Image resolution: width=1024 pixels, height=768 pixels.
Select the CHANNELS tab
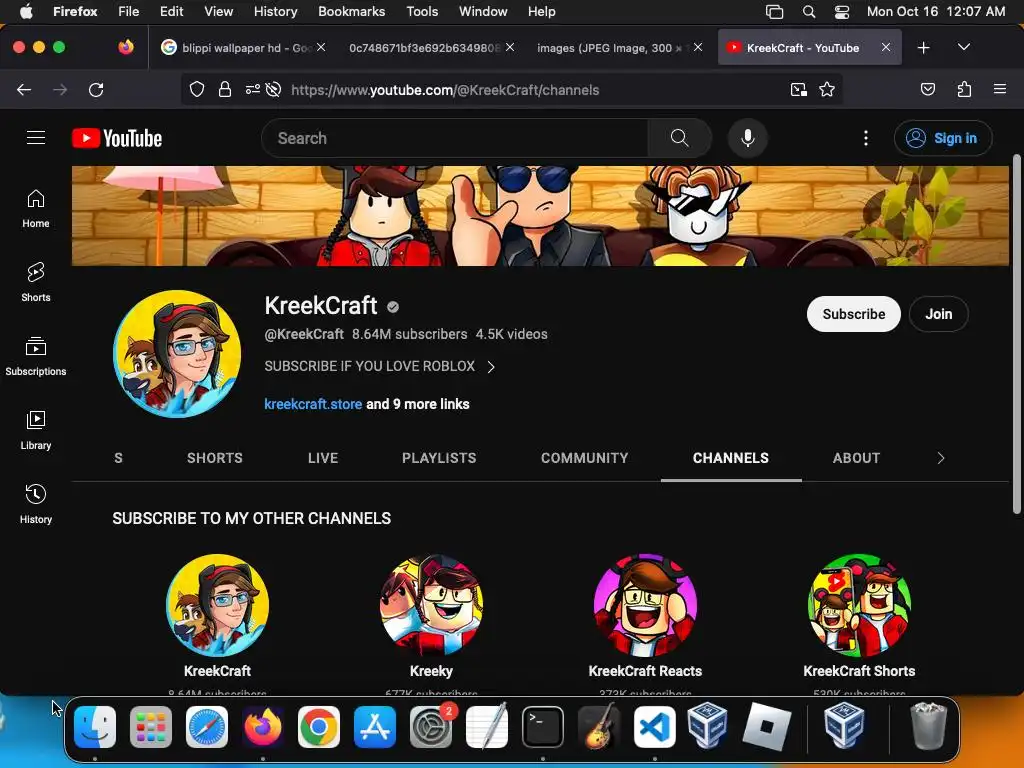(731, 458)
